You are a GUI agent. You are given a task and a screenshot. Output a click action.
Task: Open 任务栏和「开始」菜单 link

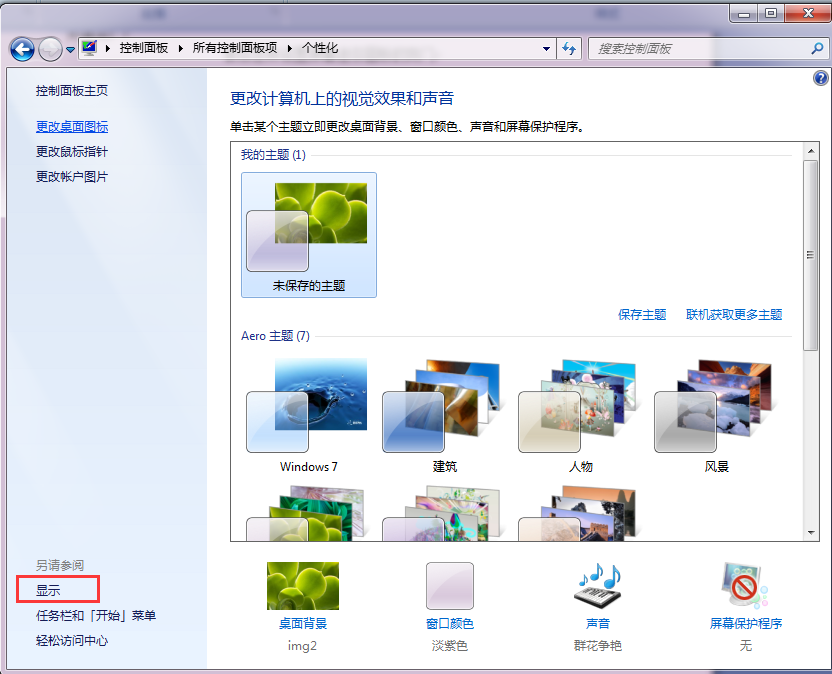[96, 616]
